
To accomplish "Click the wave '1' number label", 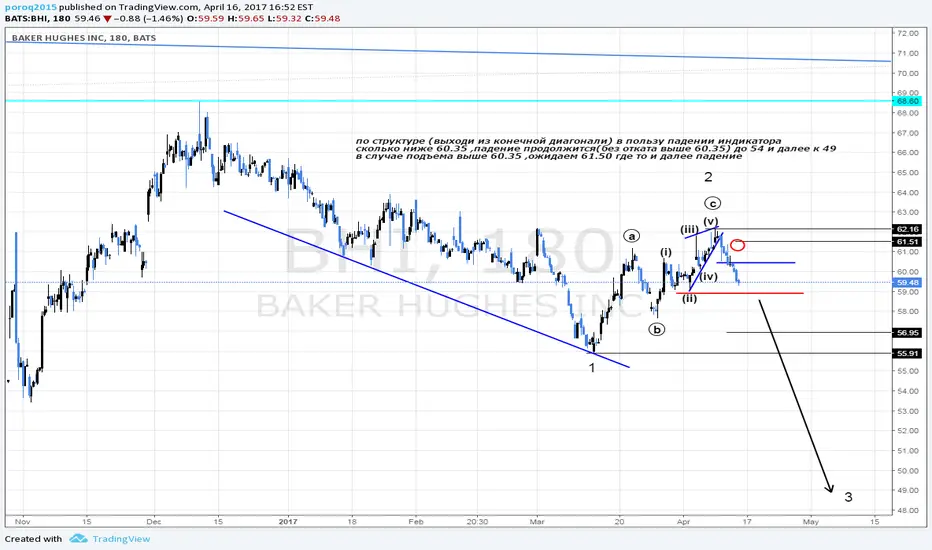I will [592, 367].
